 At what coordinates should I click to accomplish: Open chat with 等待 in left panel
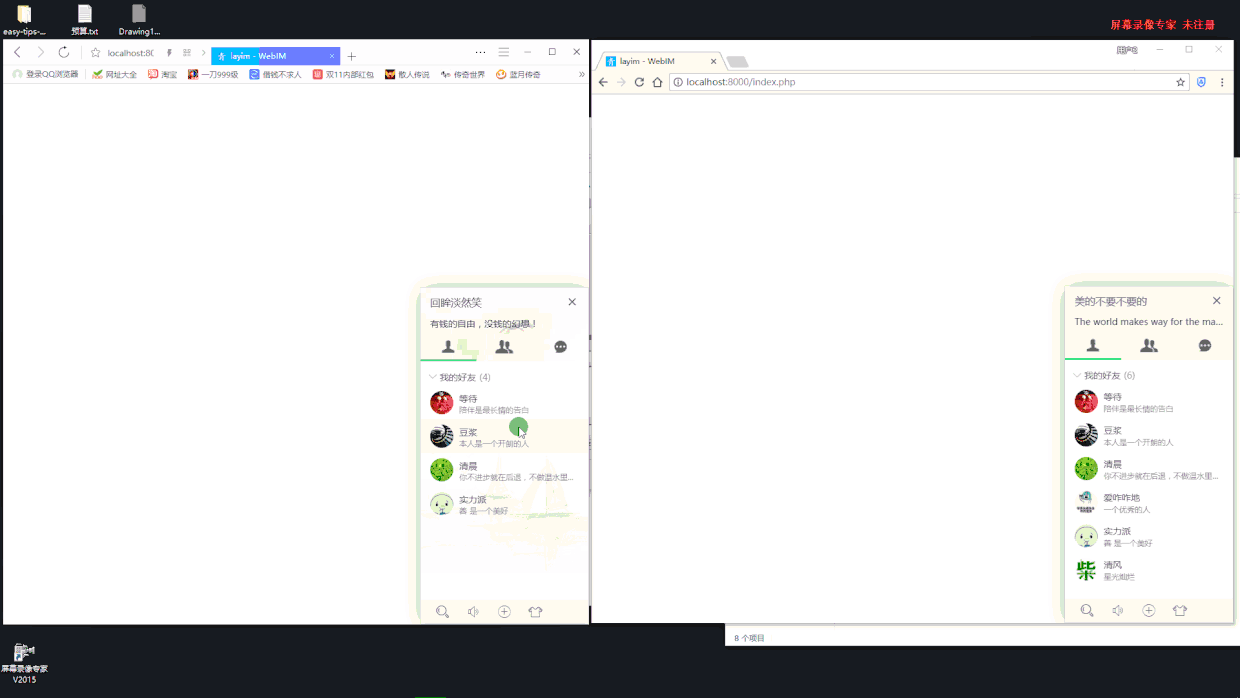pos(504,403)
